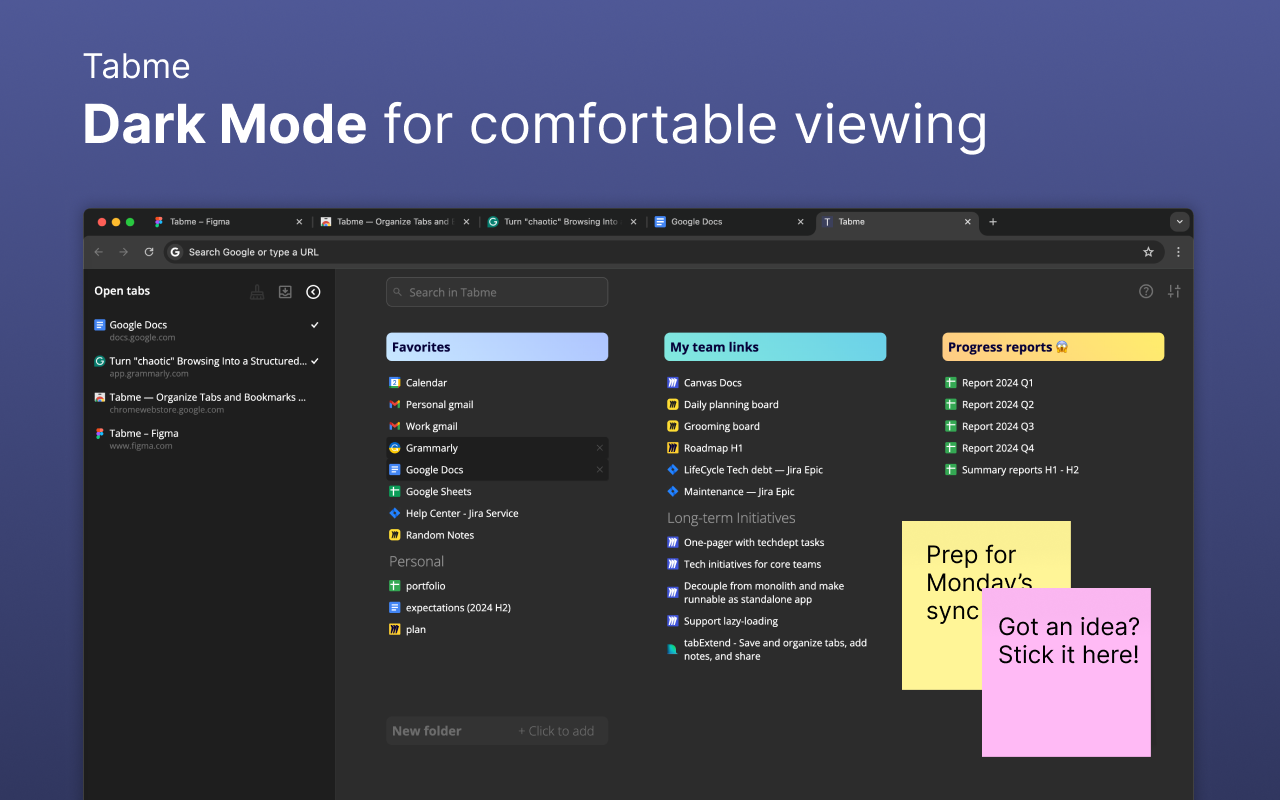Toggle the checkmark beside Google Docs open tab
1280x800 pixels.
(x=315, y=325)
